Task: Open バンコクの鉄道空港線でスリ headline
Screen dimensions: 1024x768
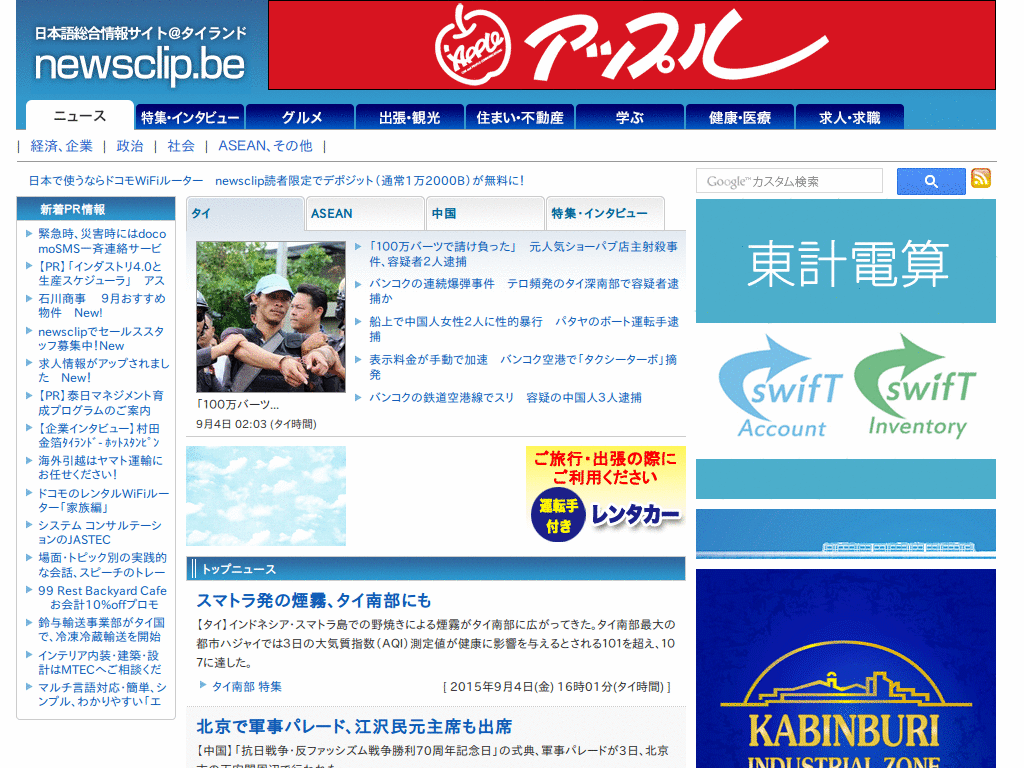Action: [505, 398]
